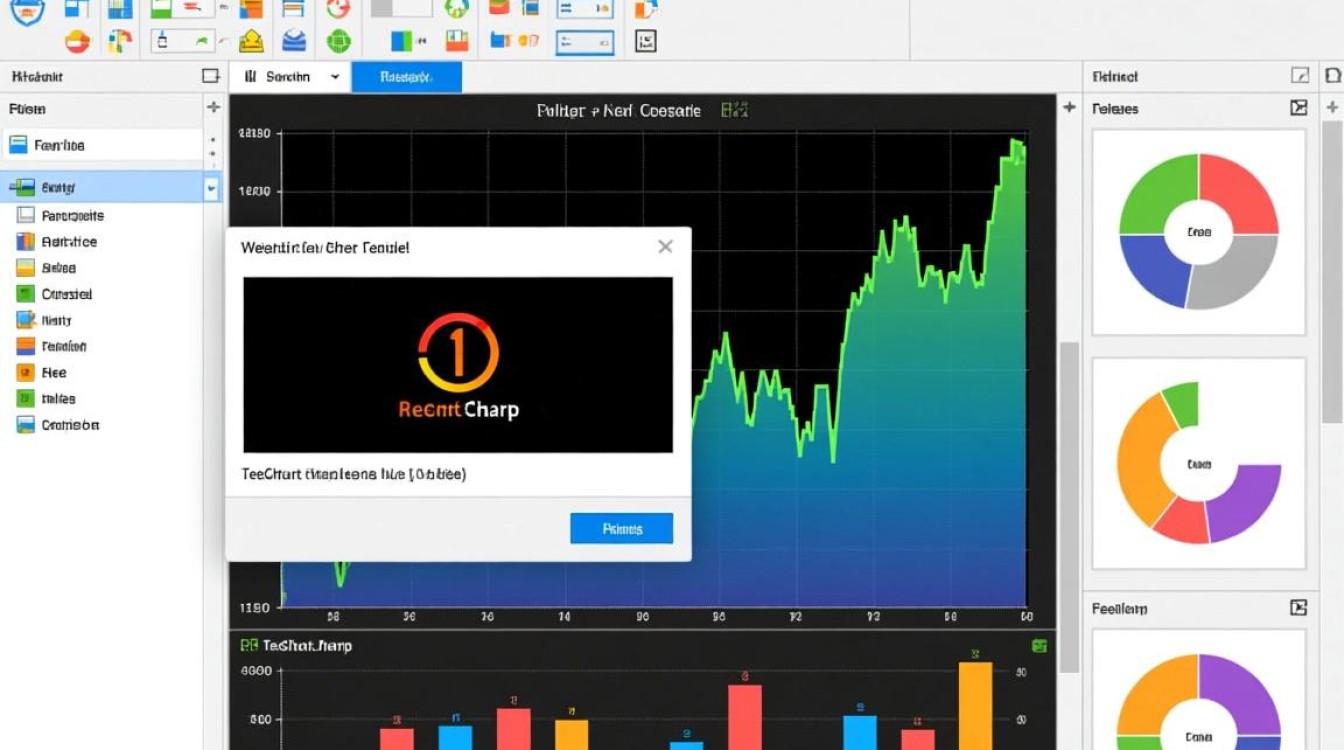Click the green icon beside the Crnesiel item
The image size is (1344, 750).
26,294
